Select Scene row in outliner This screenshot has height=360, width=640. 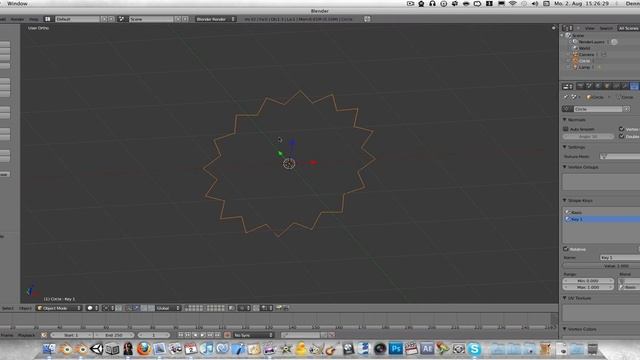coord(578,36)
